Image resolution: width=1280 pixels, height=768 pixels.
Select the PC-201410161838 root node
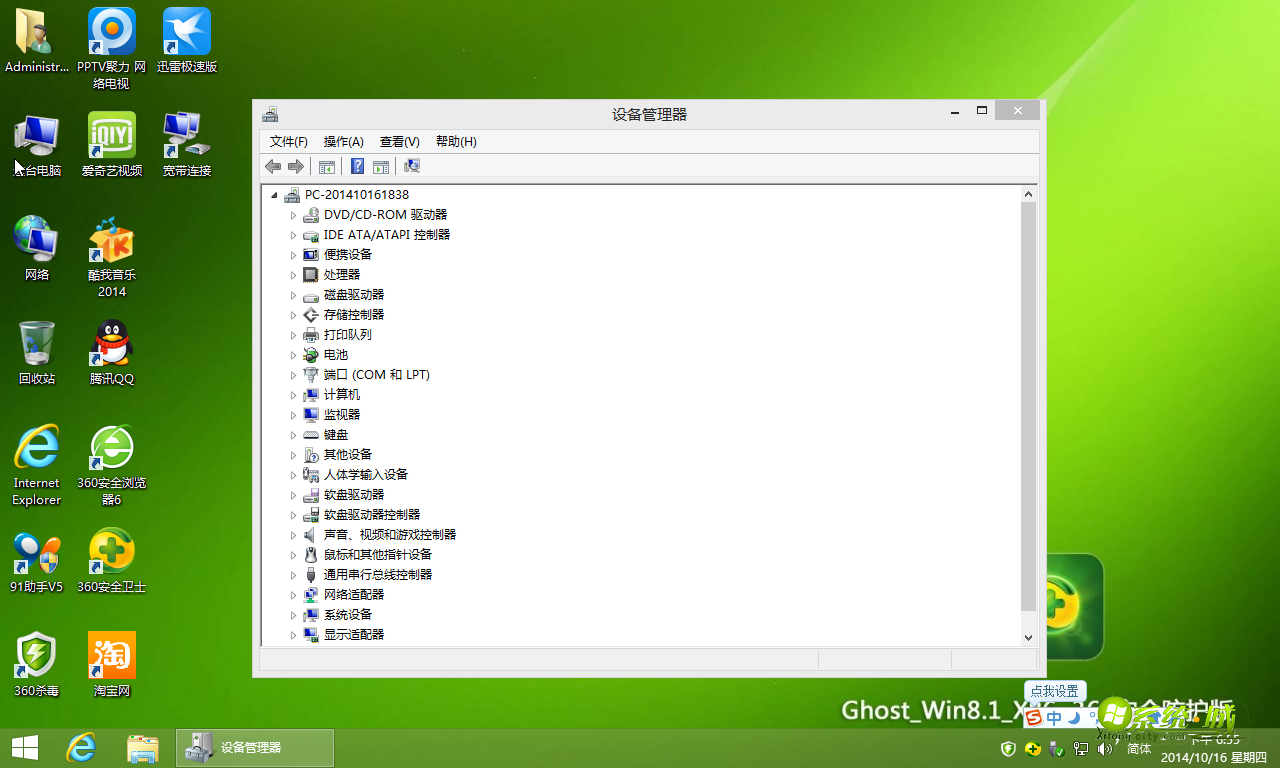click(x=357, y=194)
